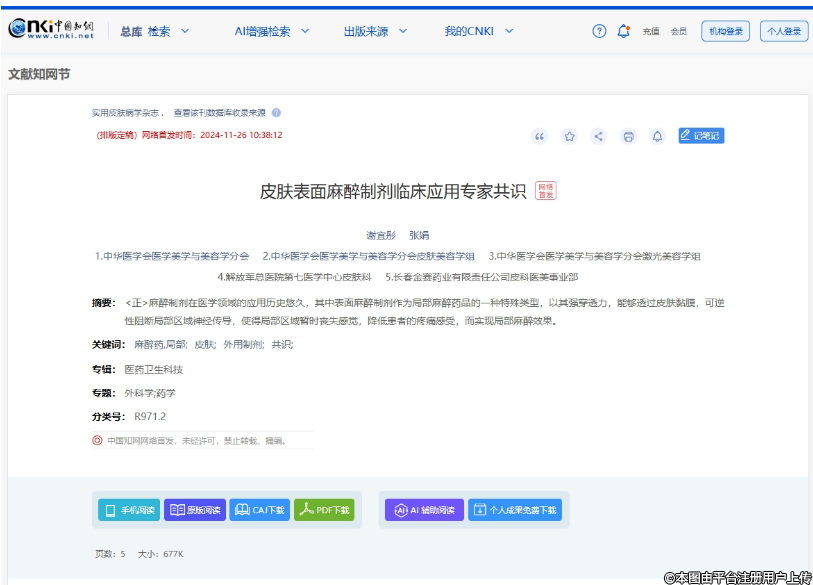Expand the 总库 检索 dropdown

tap(154, 31)
